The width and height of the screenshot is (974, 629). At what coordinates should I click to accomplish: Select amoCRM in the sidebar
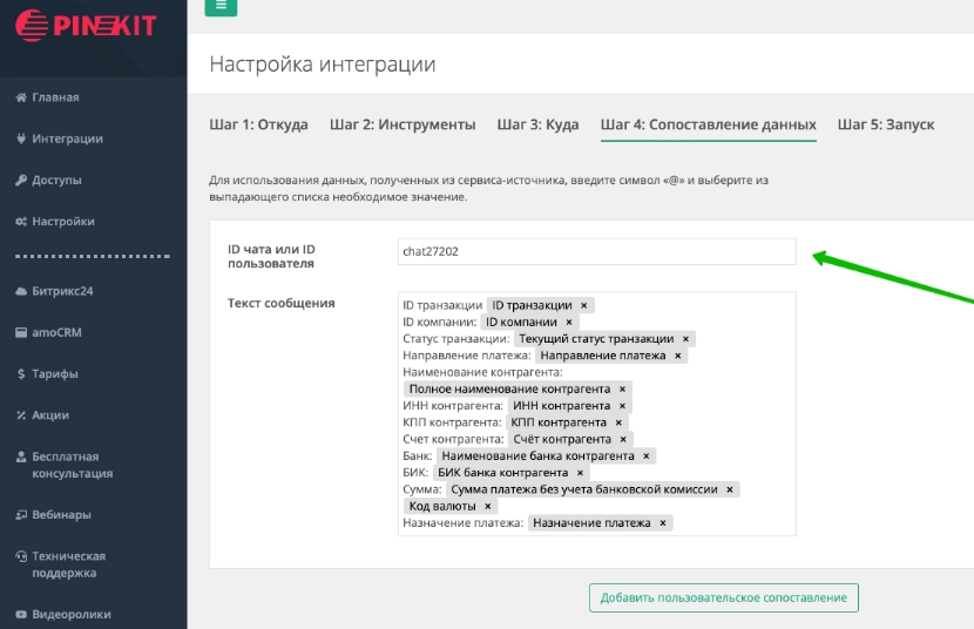pyautogui.click(x=56, y=332)
